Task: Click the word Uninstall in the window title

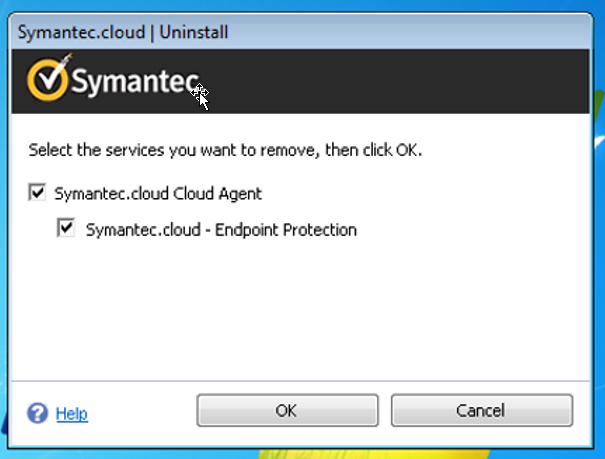Action: [x=194, y=32]
